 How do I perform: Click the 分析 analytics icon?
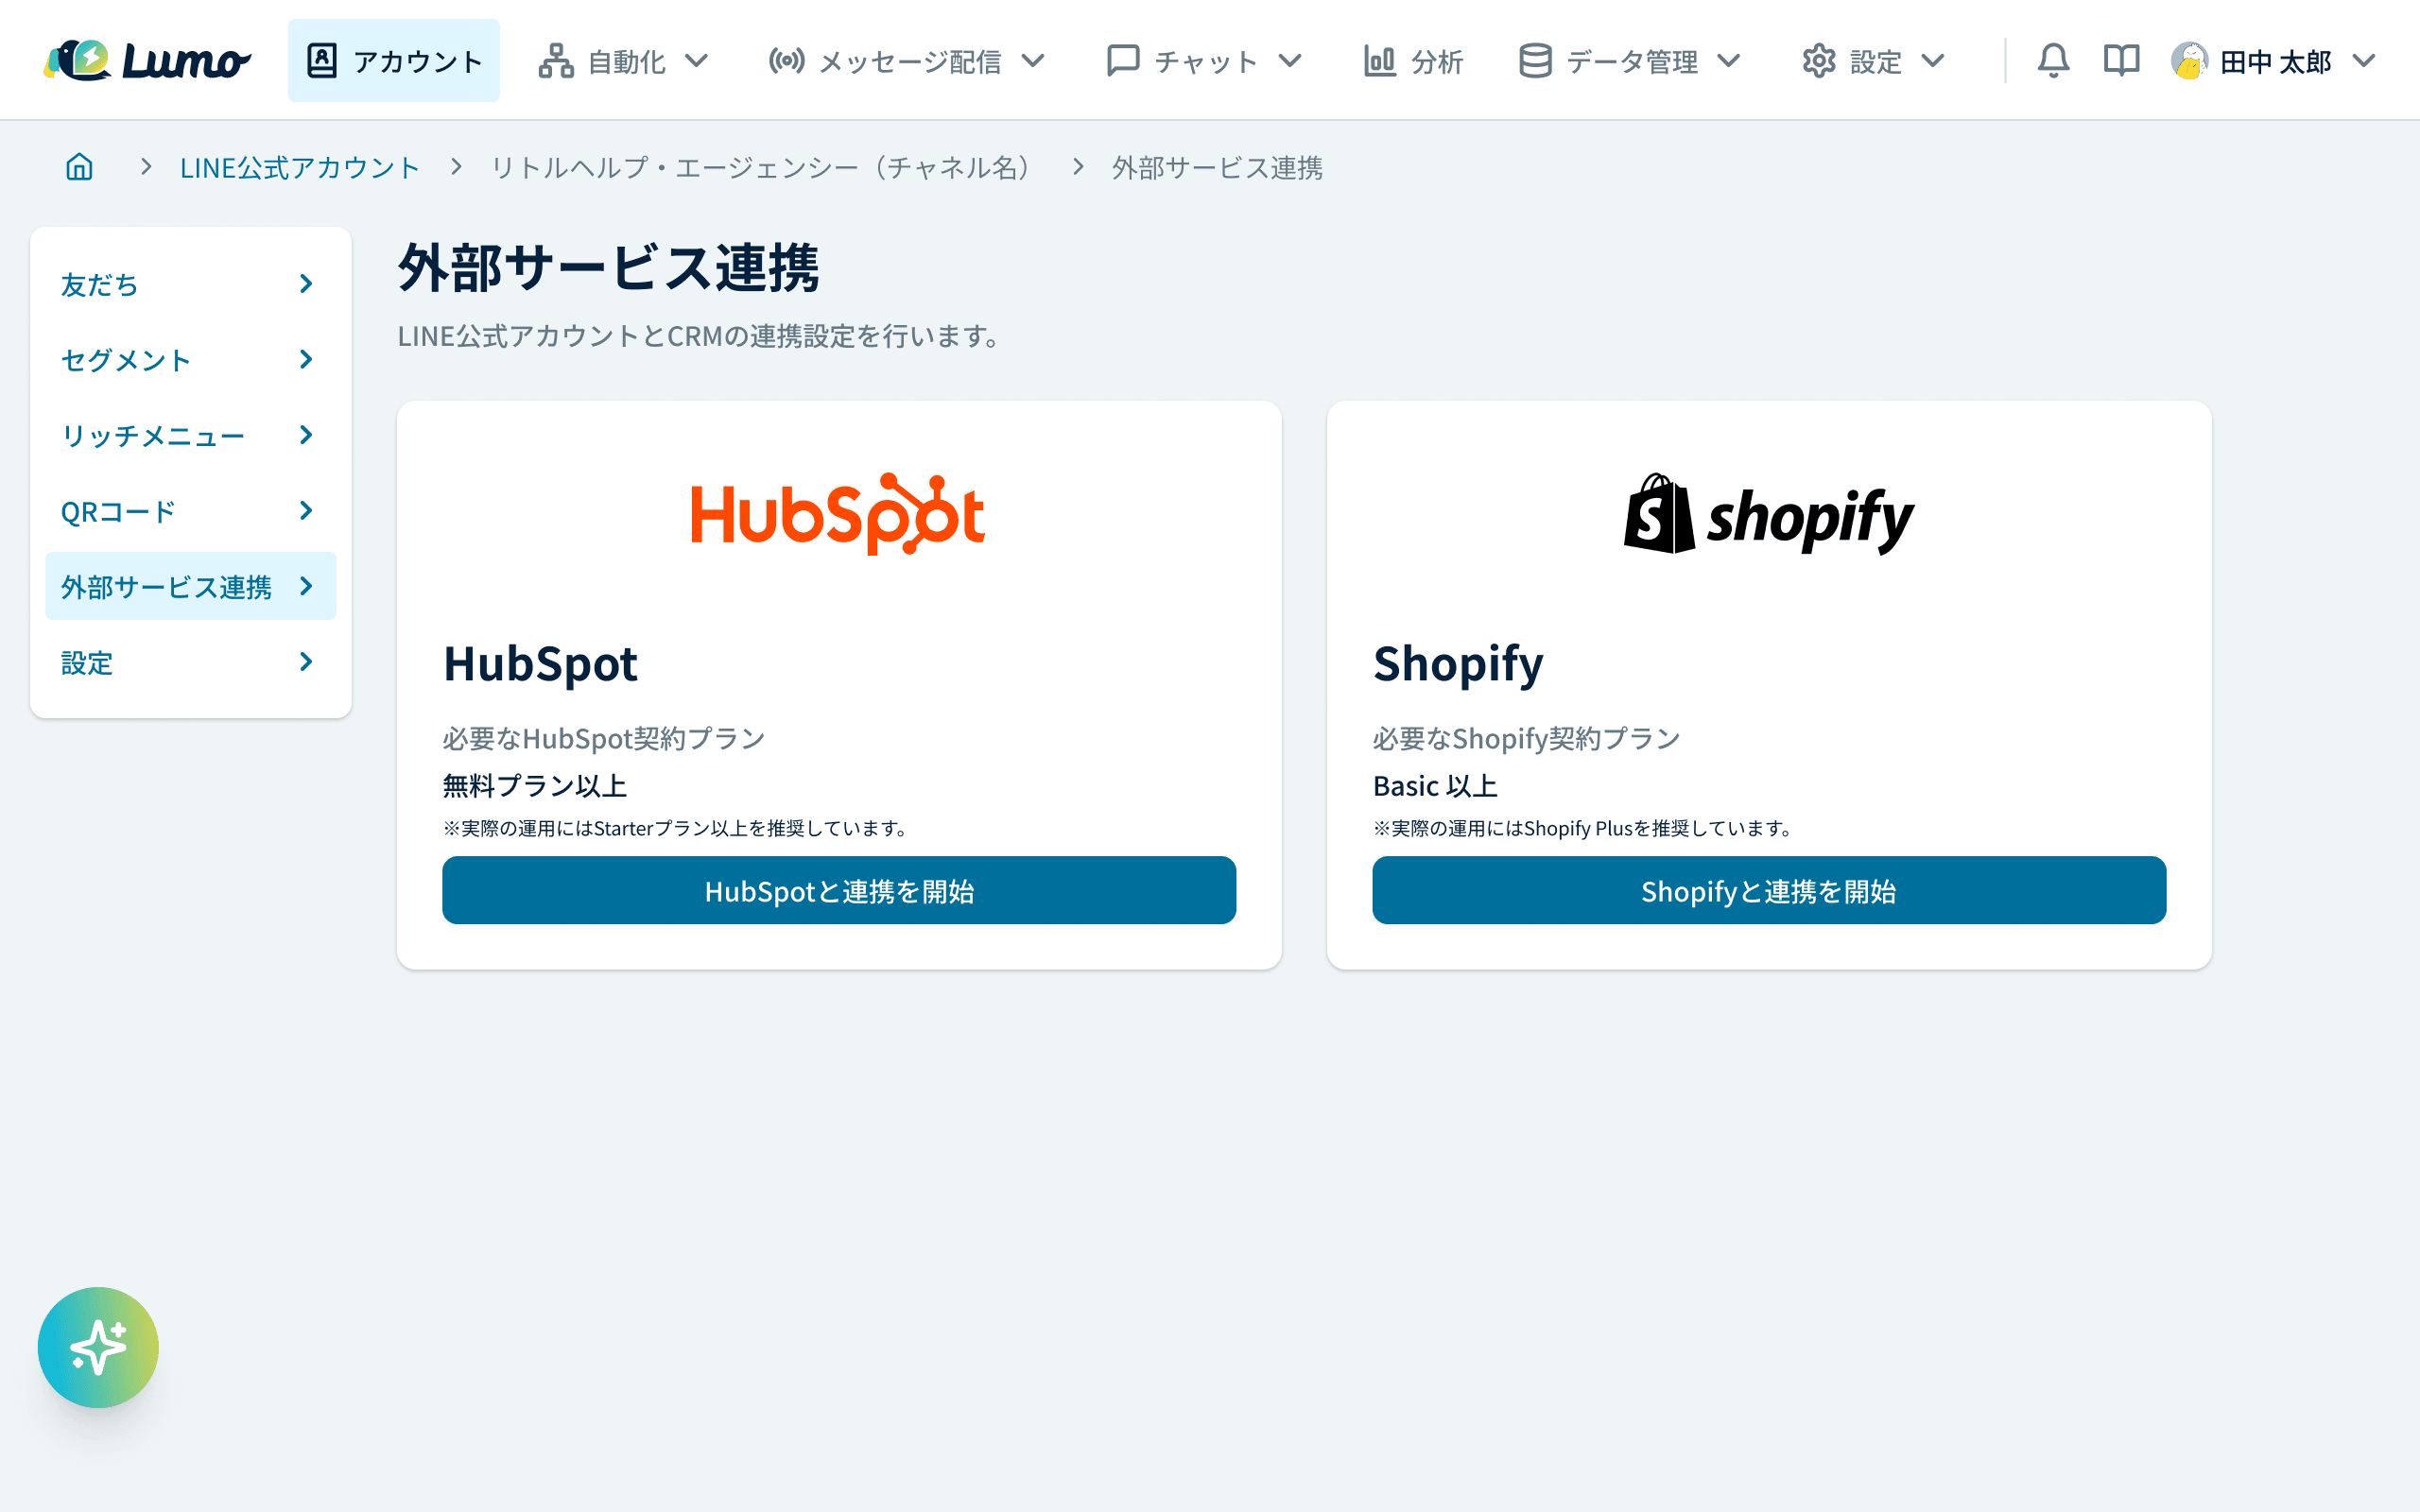tap(1380, 60)
